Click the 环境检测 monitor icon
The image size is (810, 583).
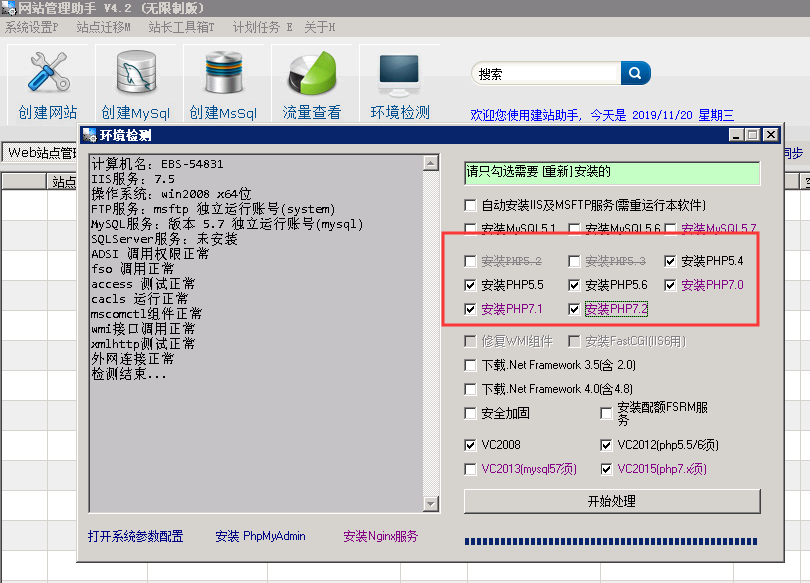(399, 75)
